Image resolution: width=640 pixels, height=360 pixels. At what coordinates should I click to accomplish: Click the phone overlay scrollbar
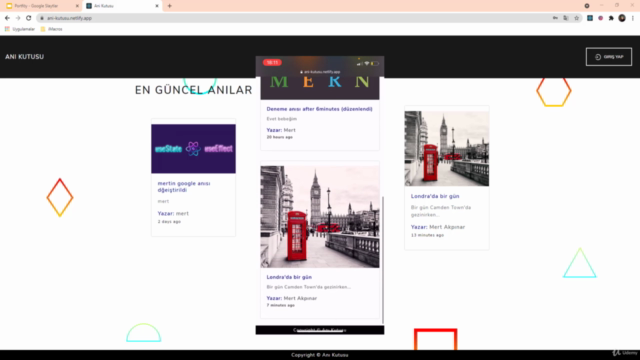click(x=383, y=260)
